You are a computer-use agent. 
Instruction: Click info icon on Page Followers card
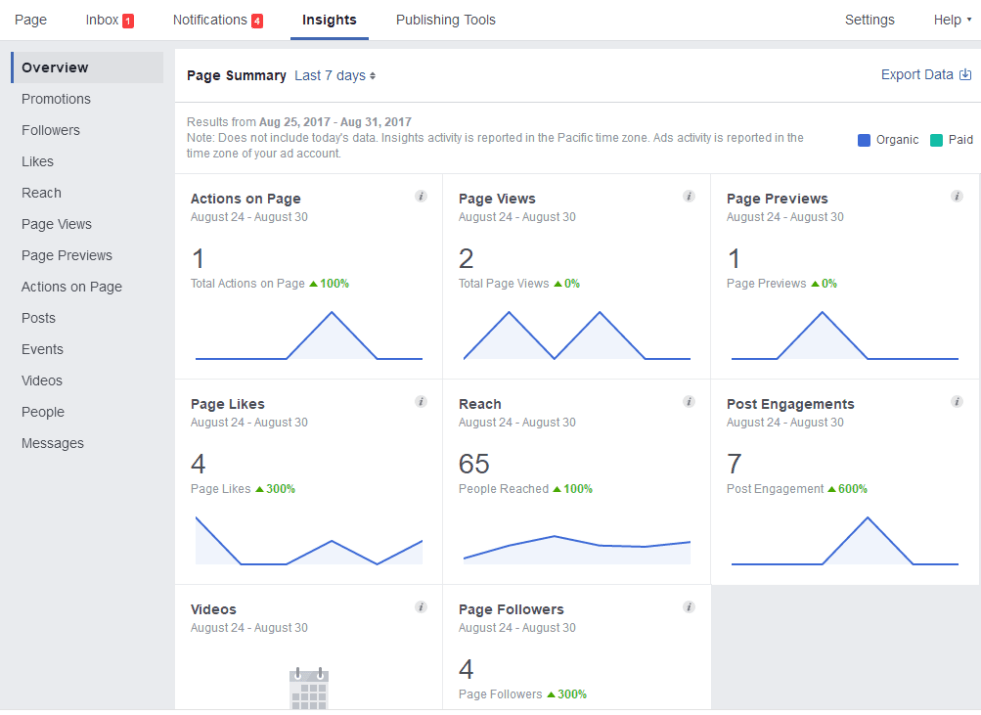tap(689, 607)
